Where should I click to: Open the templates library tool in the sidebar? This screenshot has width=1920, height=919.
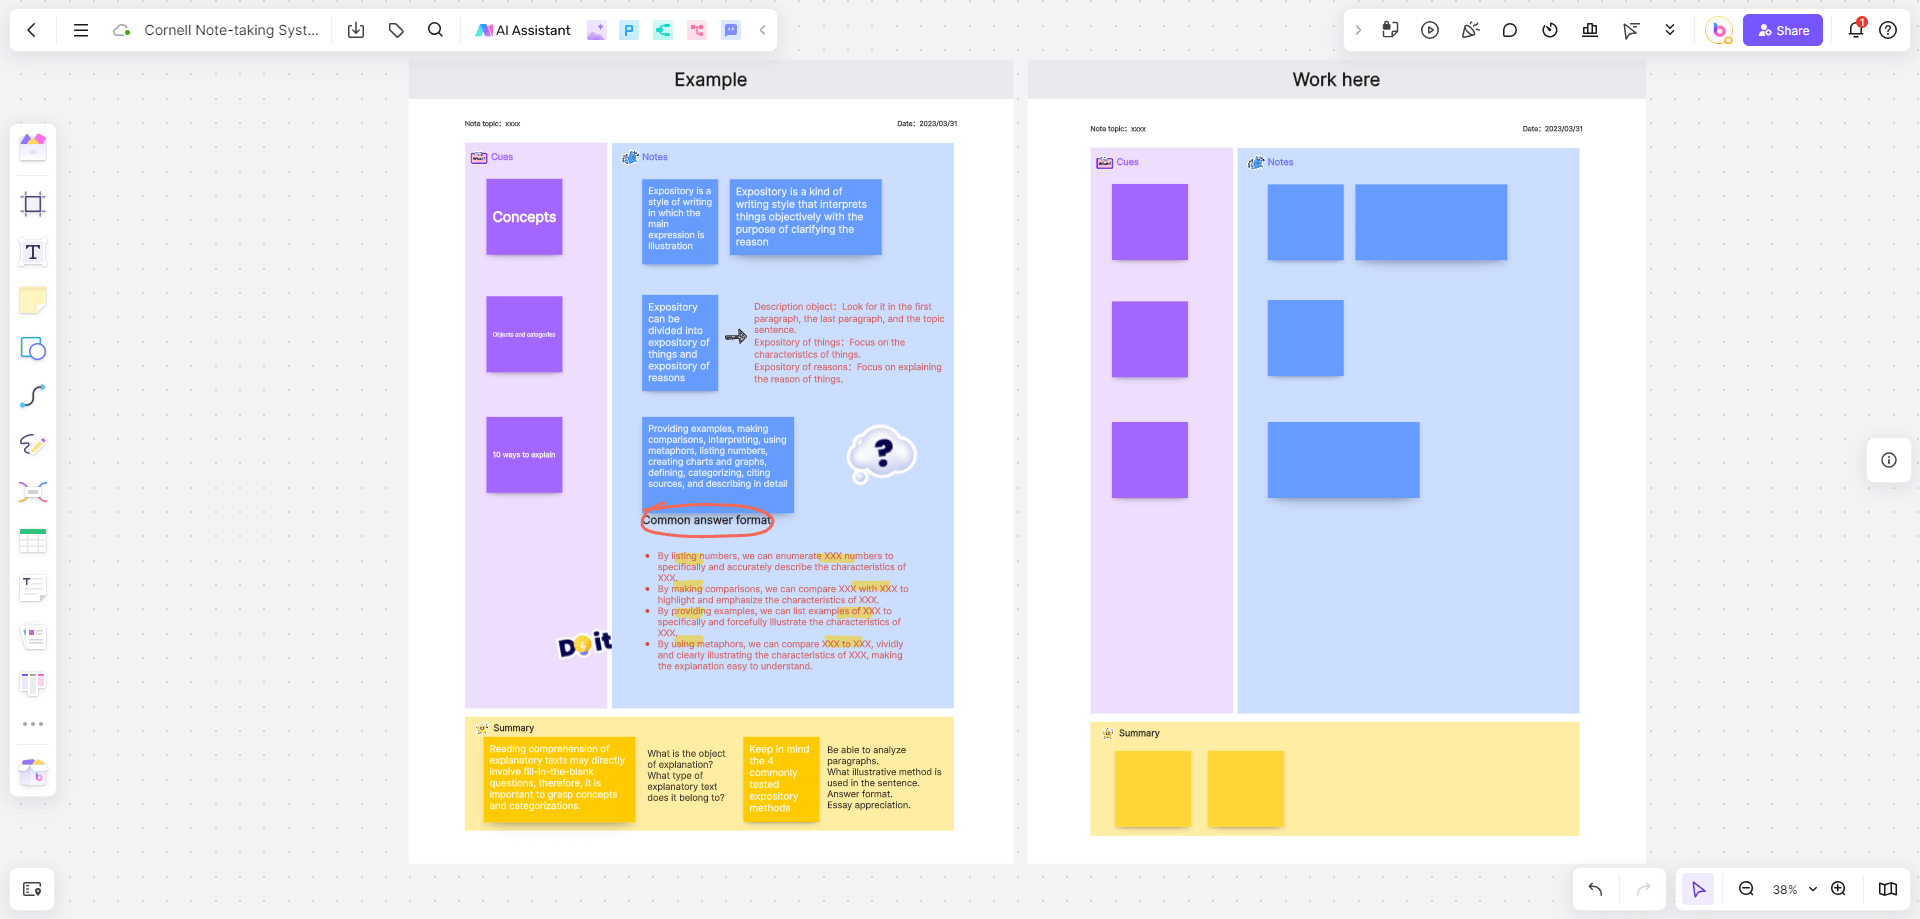33,147
